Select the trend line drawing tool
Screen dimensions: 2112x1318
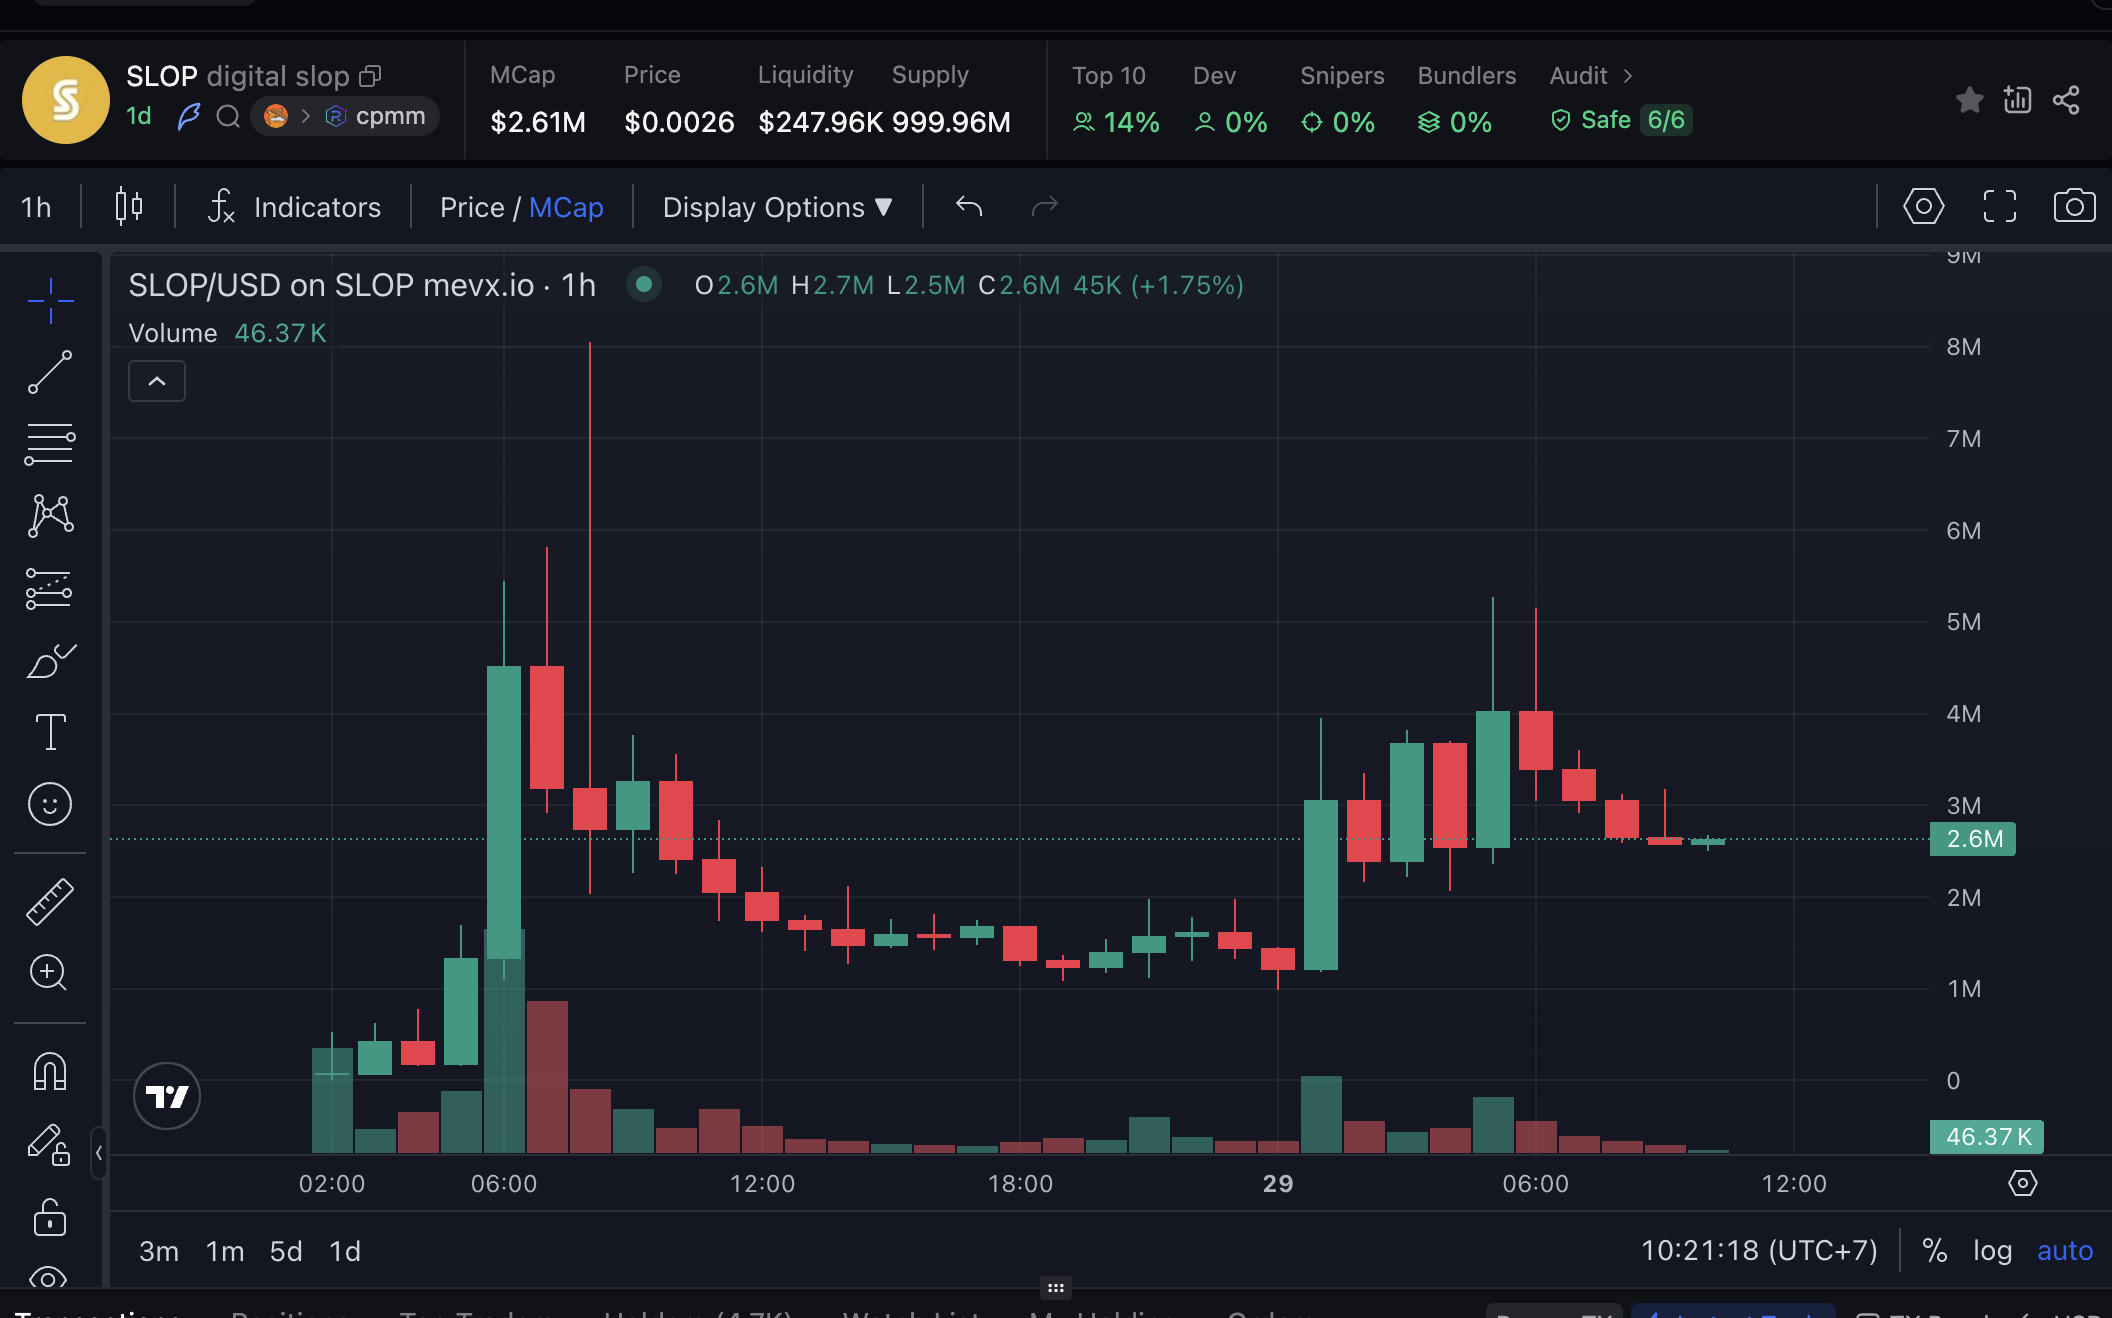tap(50, 372)
